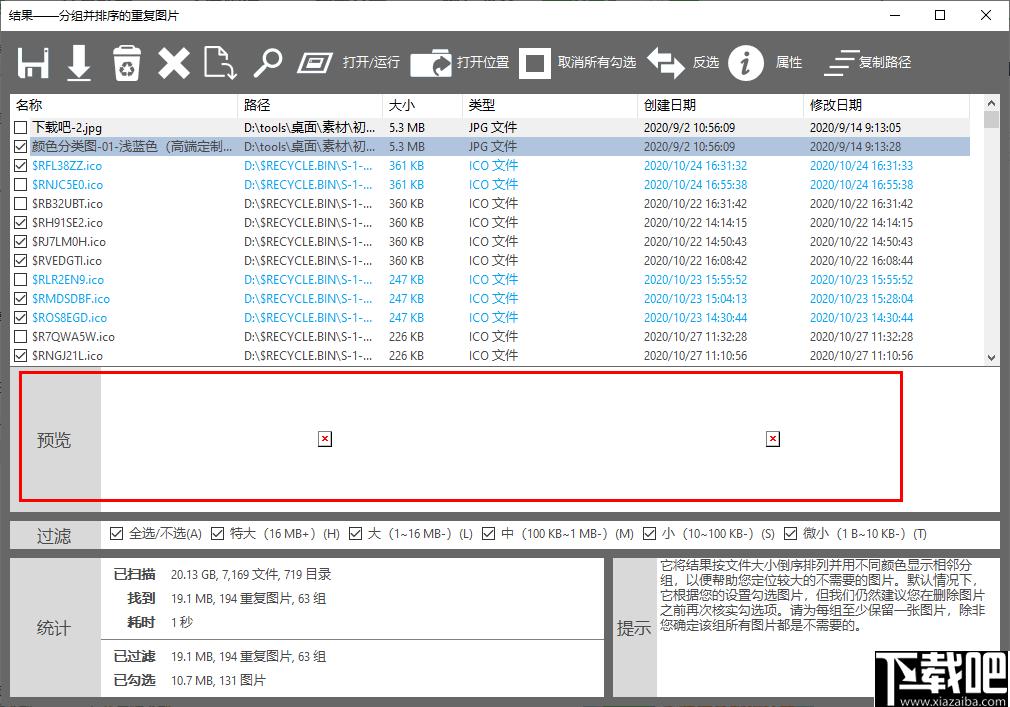Maximize the results window
Image resolution: width=1010 pixels, height=707 pixels.
coord(940,15)
